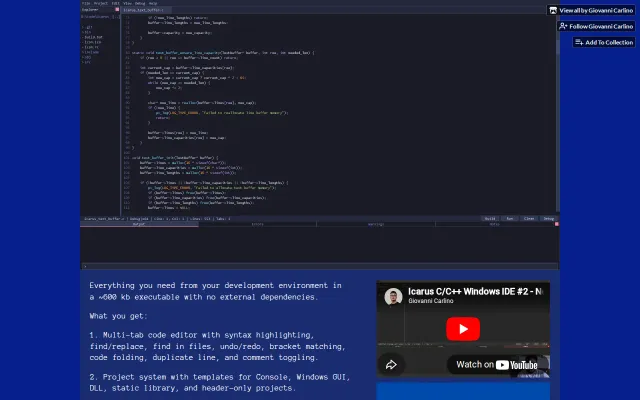Follow Giovanni Carlino
This screenshot has width=640, height=400.
596,26
